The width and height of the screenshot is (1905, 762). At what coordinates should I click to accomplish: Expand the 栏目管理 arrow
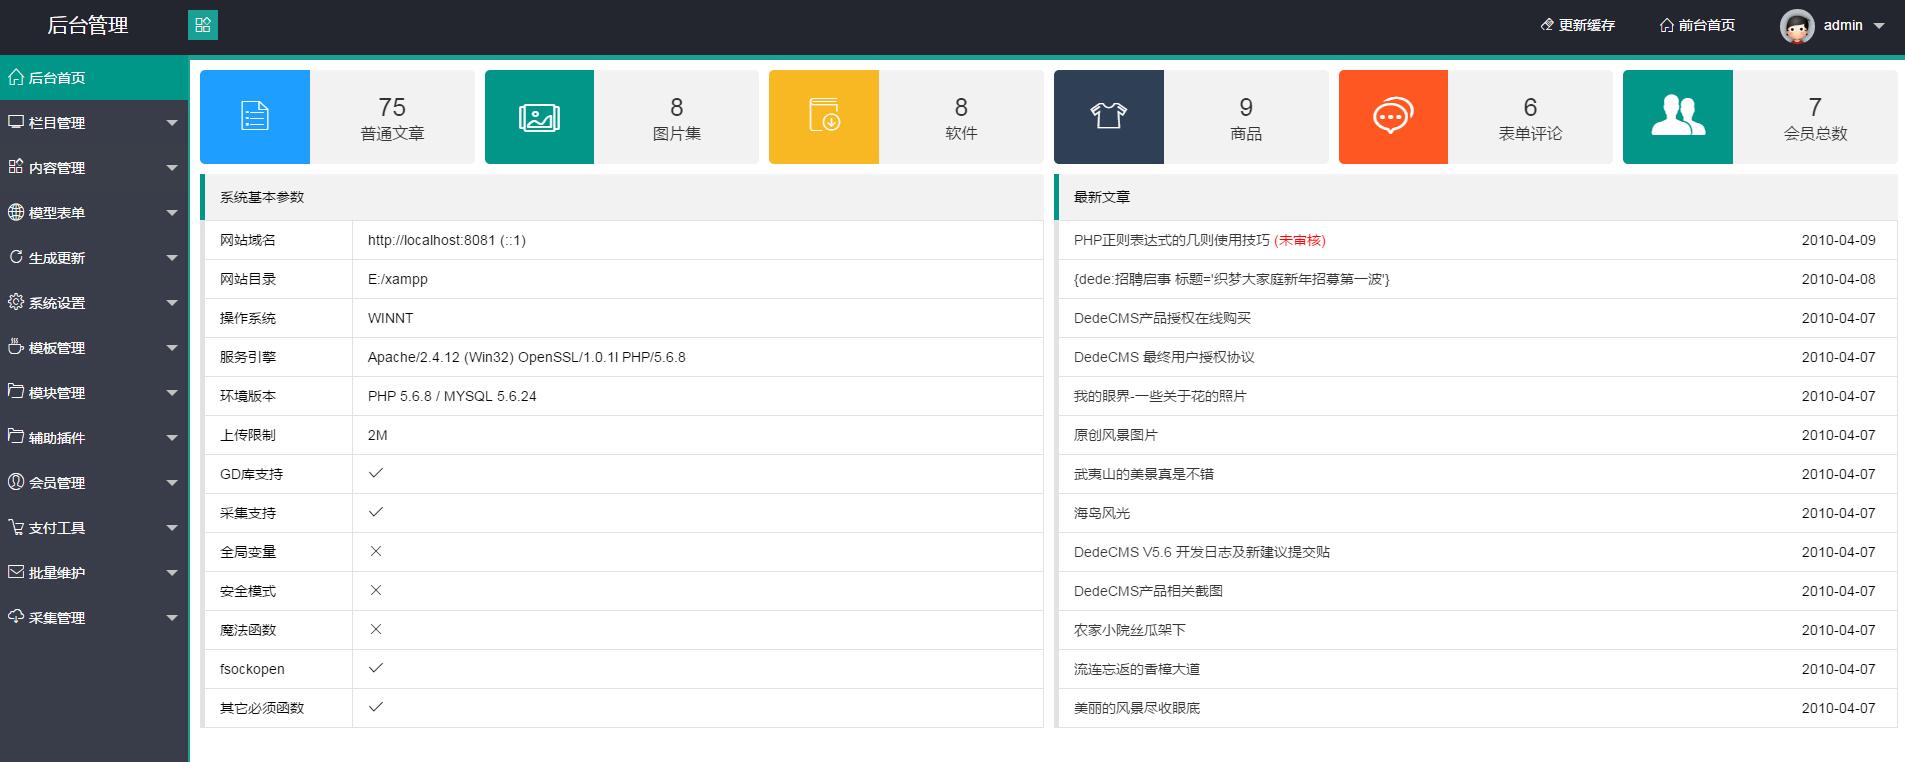(172, 123)
